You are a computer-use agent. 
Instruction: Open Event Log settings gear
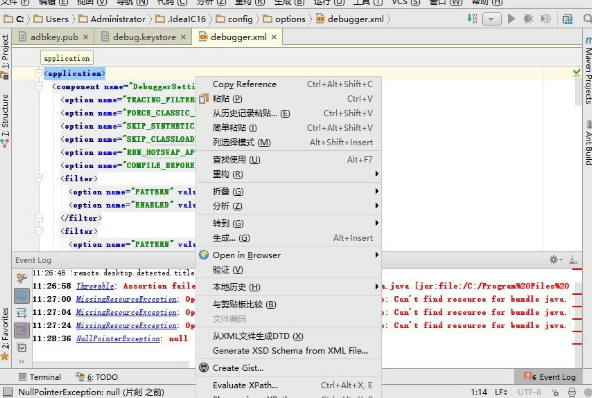point(555,259)
